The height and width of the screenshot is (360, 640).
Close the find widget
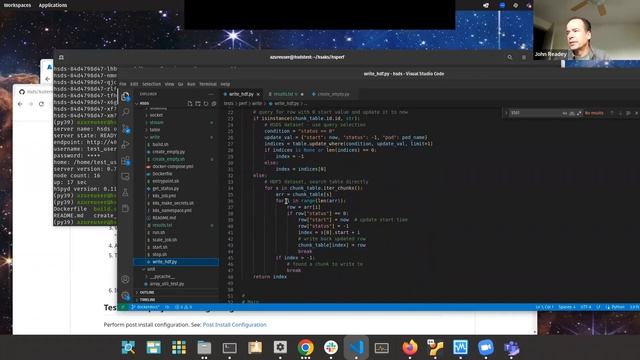point(636,113)
